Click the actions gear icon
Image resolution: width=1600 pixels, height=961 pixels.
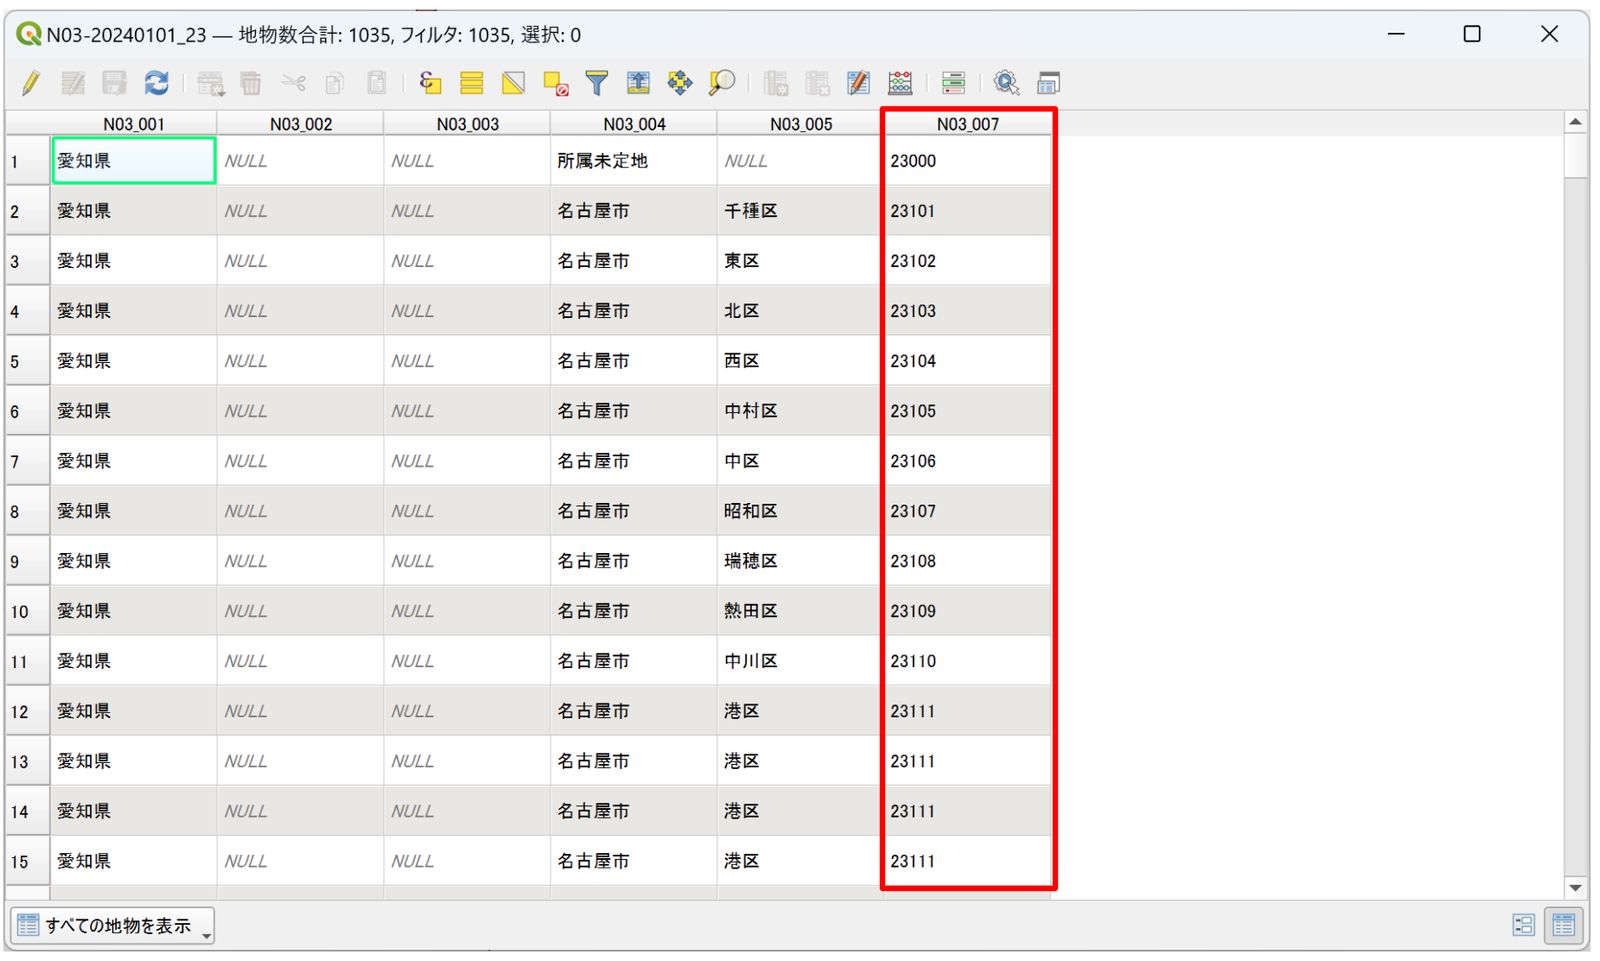[x=1006, y=83]
